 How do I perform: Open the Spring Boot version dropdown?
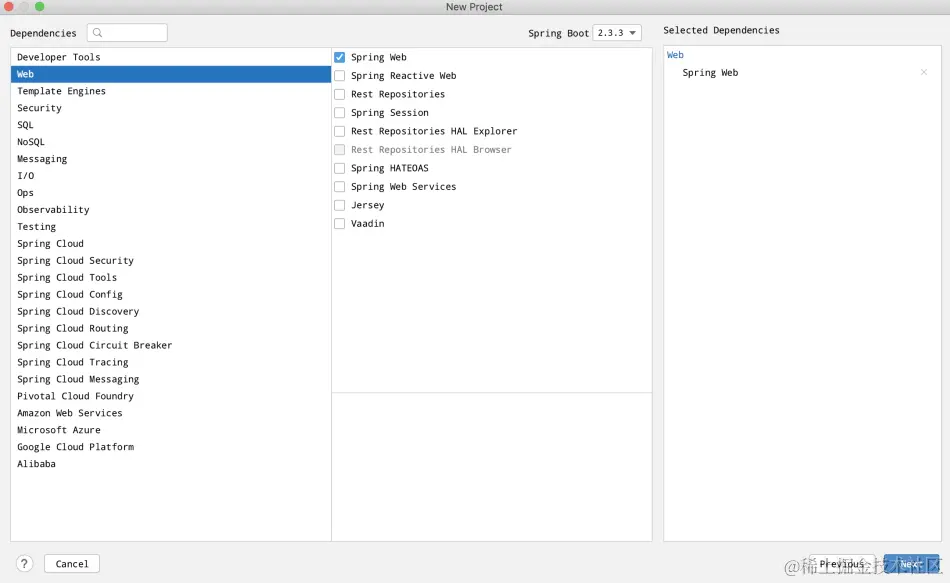pos(617,33)
